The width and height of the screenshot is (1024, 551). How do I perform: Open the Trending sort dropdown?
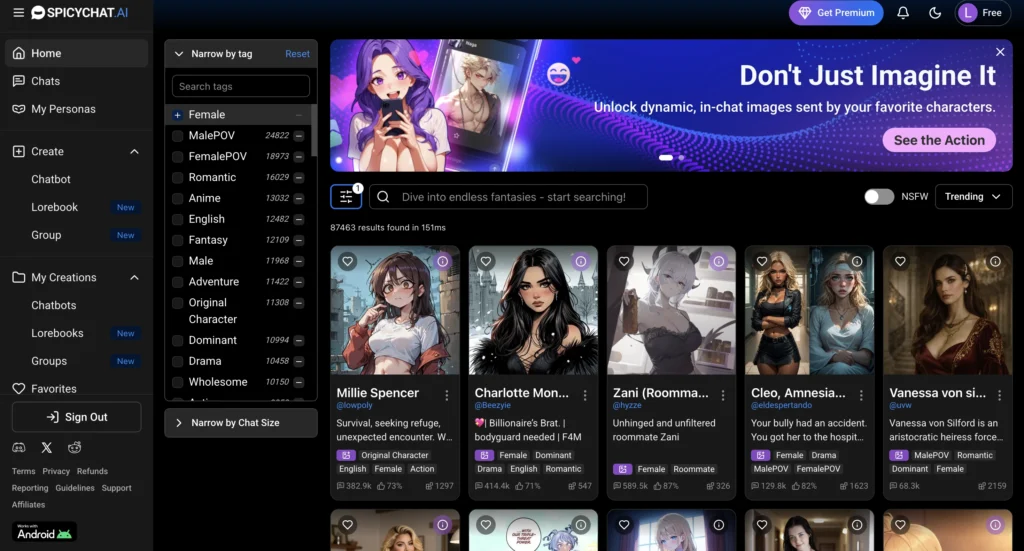pyautogui.click(x=973, y=197)
